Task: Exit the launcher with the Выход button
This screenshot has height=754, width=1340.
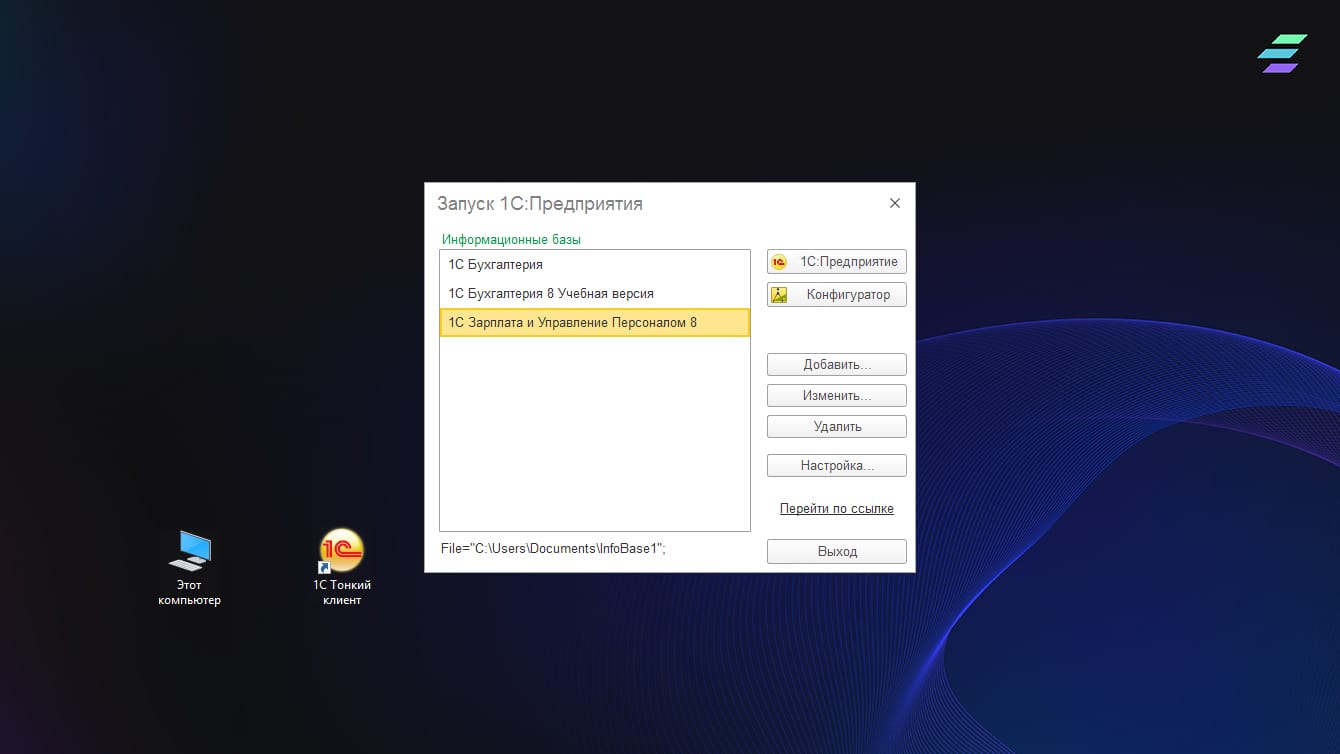Action: click(x=836, y=552)
